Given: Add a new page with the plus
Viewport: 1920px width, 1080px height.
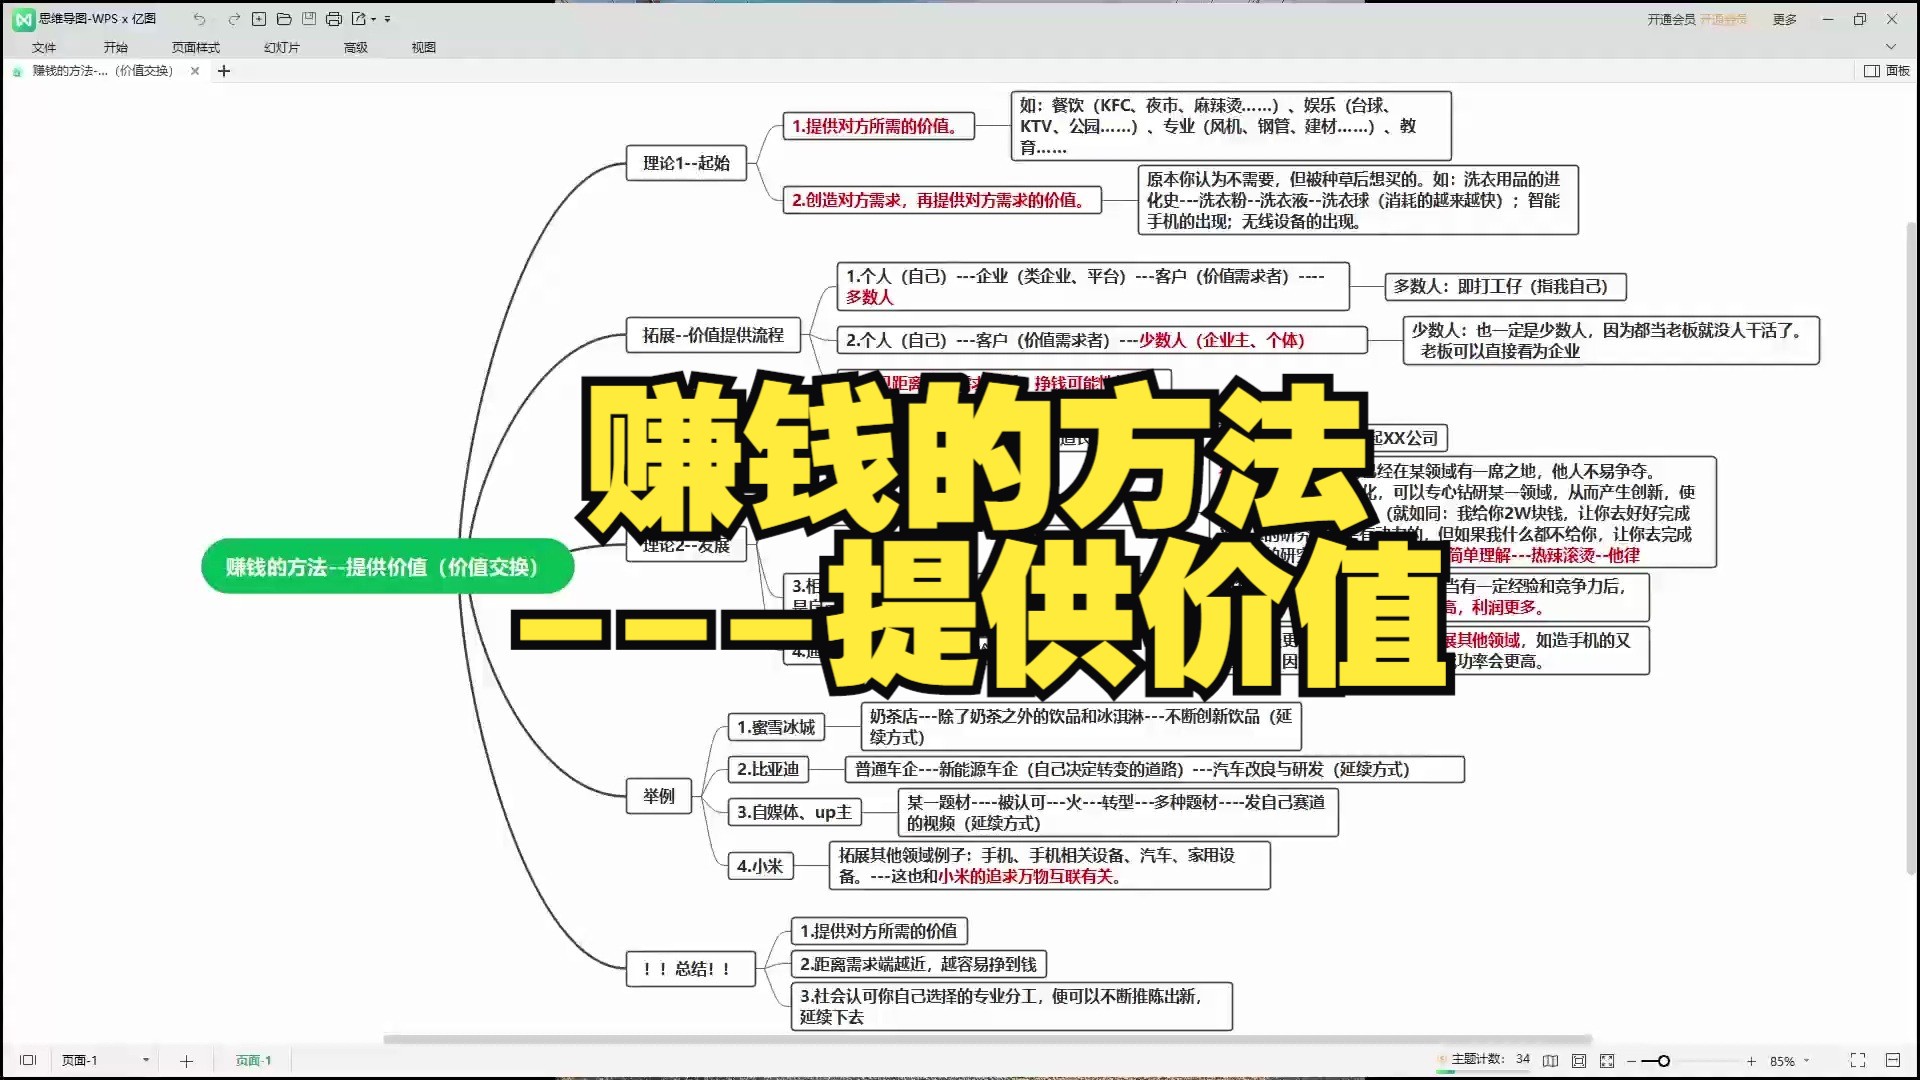Looking at the screenshot, I should 186,1060.
